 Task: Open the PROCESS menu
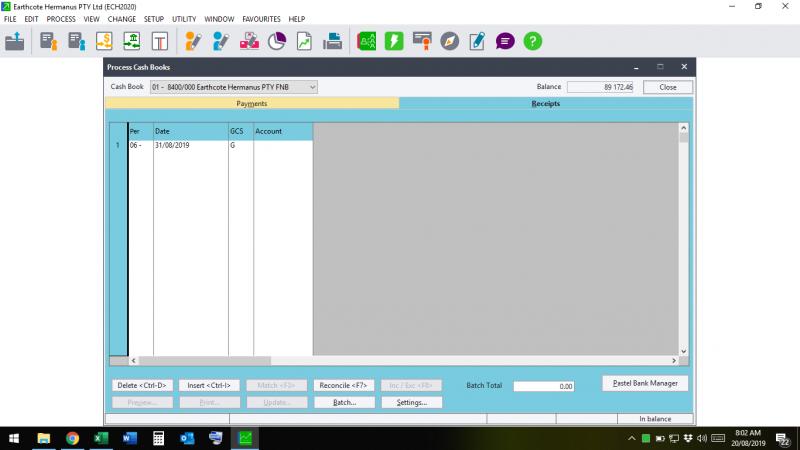click(x=61, y=19)
